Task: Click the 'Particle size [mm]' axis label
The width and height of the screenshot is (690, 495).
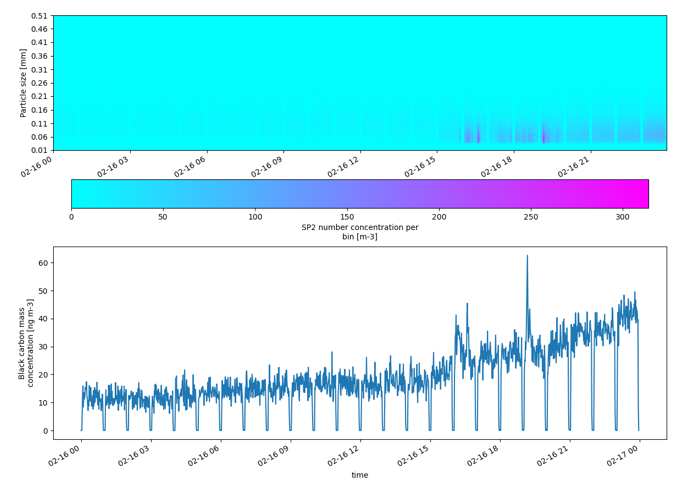Action: [x=23, y=83]
